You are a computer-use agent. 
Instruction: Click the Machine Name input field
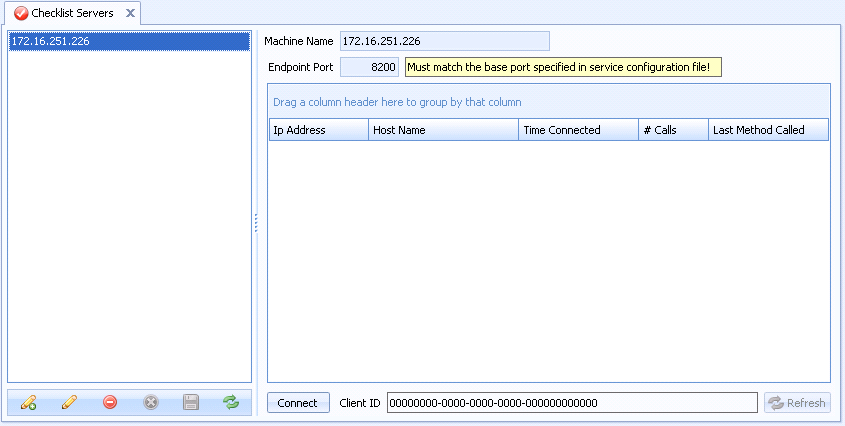coord(444,41)
